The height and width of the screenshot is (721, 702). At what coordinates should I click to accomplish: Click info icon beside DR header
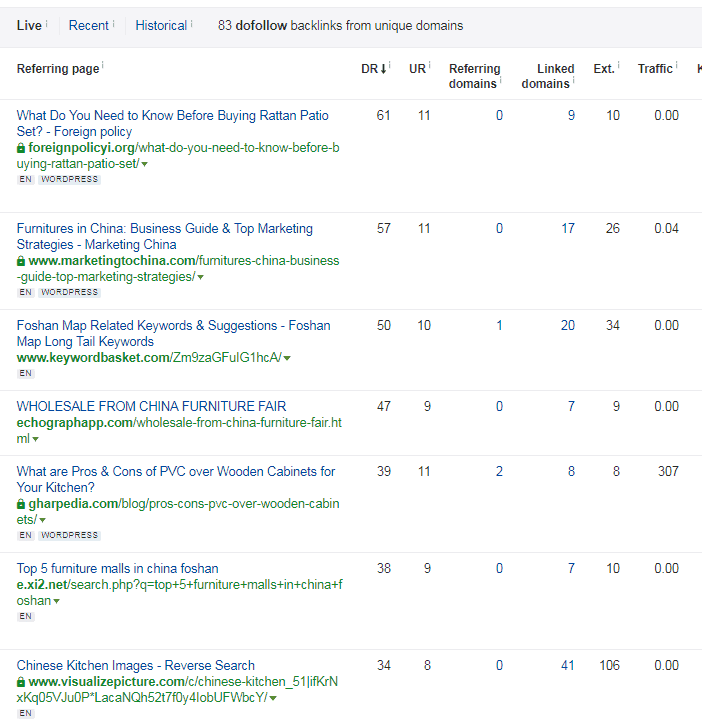pos(389,65)
